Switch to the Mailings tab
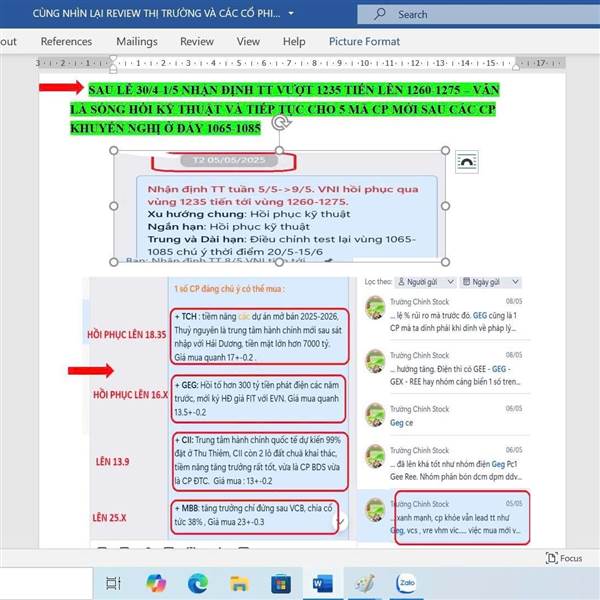This screenshot has width=600, height=600. click(137, 41)
